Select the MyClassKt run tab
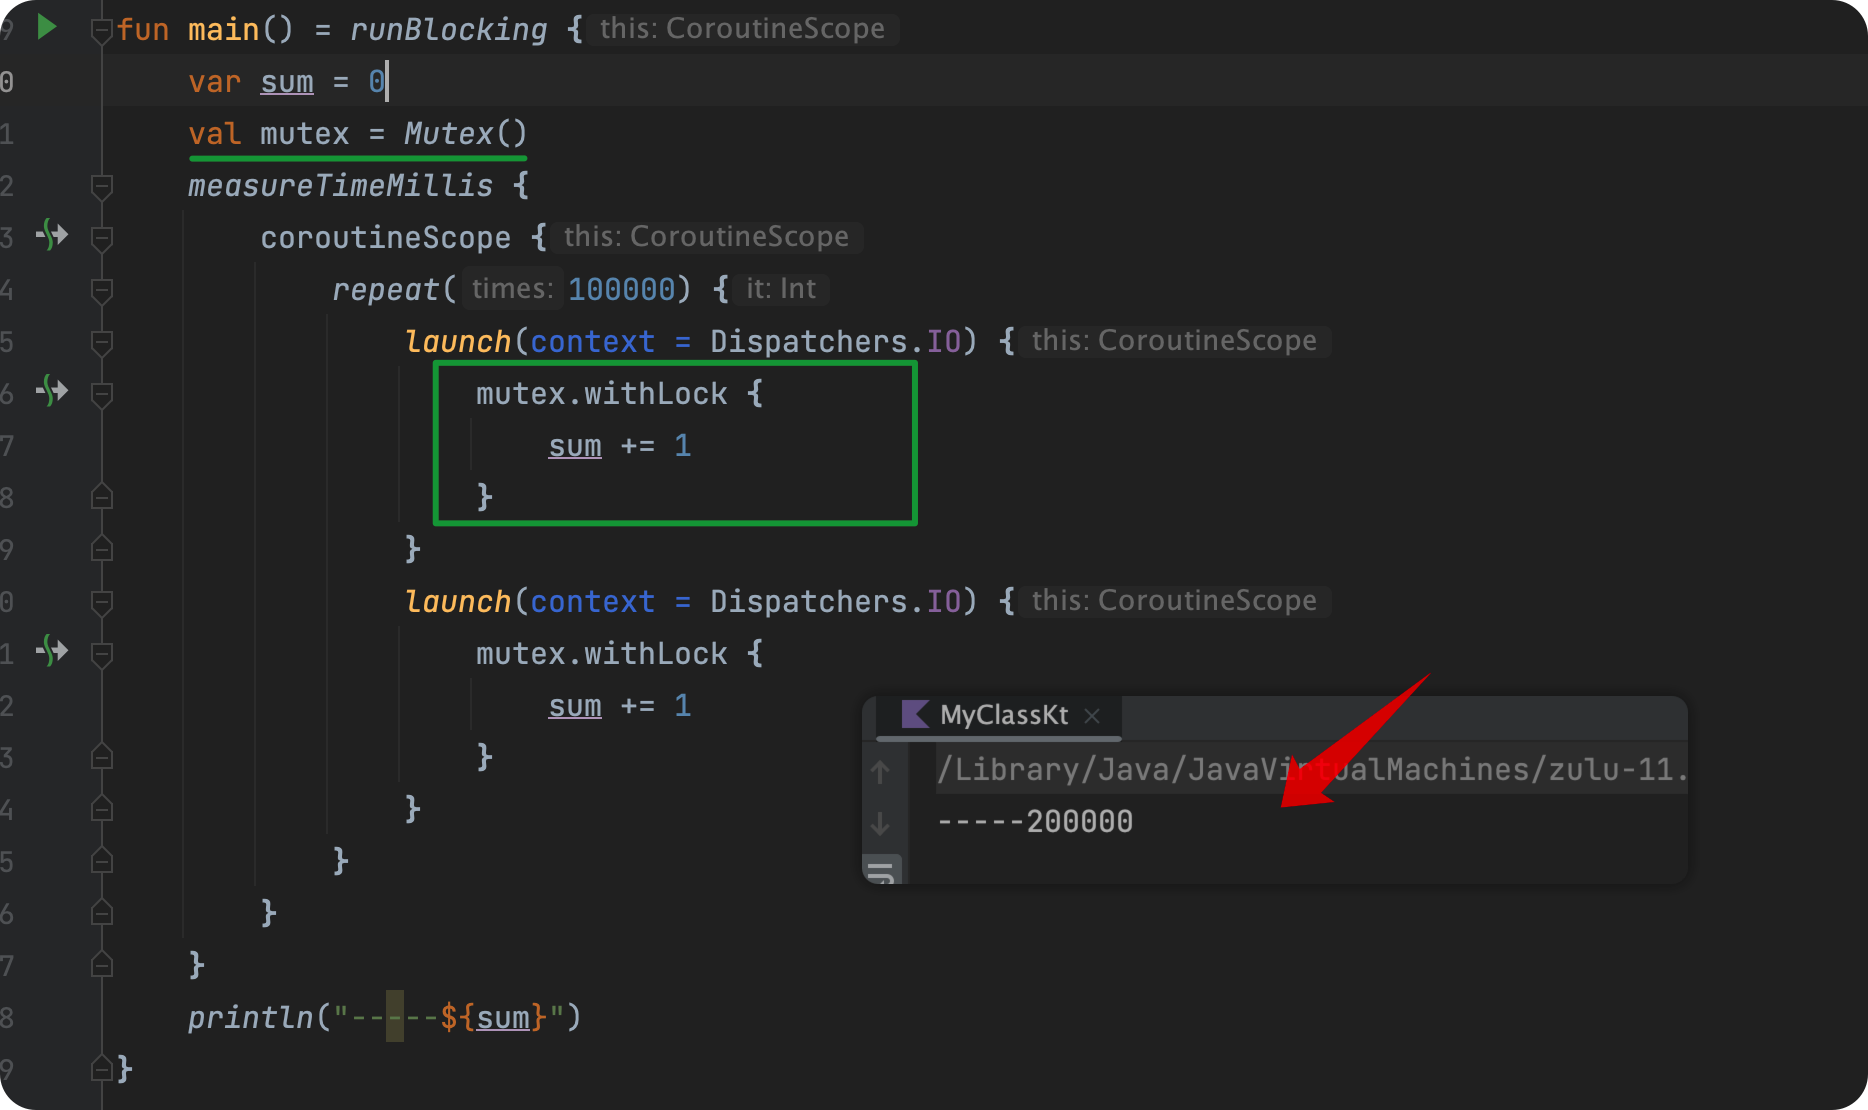Image resolution: width=1868 pixels, height=1110 pixels. click(999, 716)
